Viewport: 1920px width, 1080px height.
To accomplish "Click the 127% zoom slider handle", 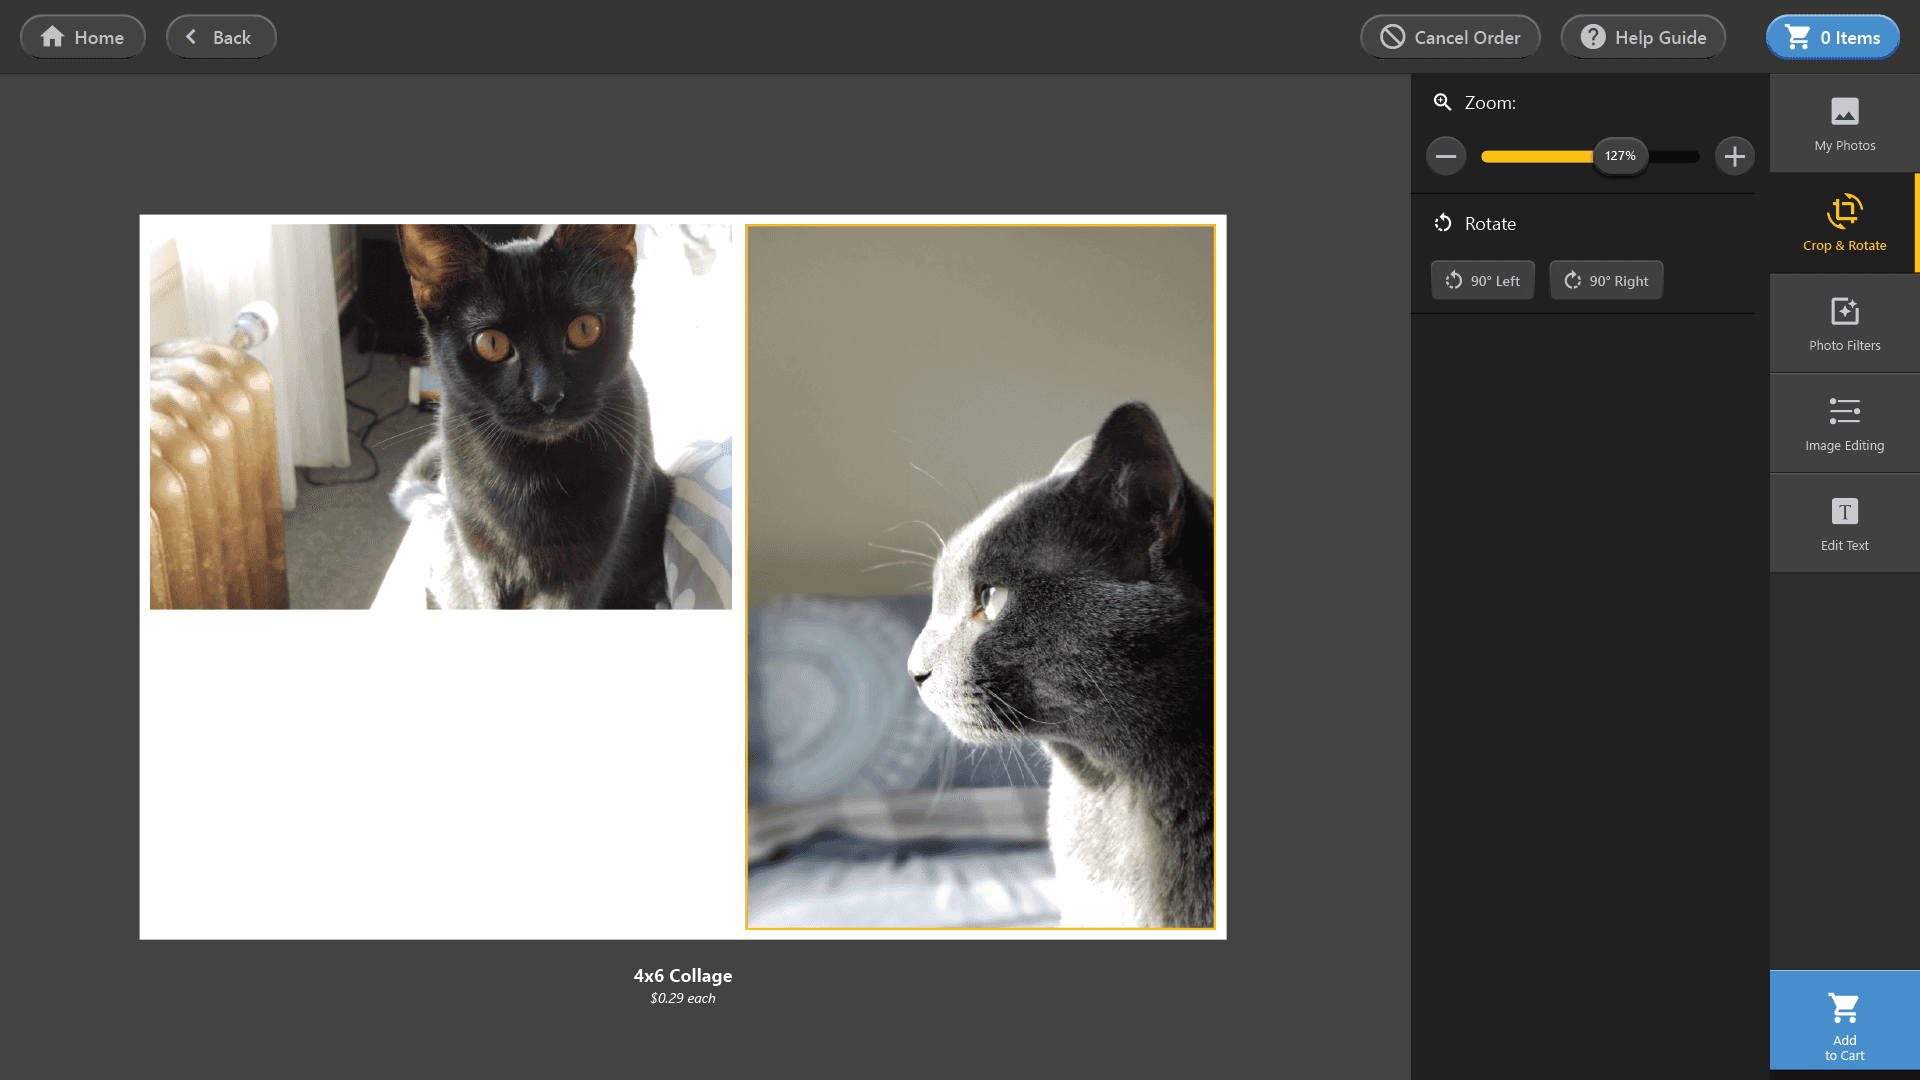I will (1620, 156).
